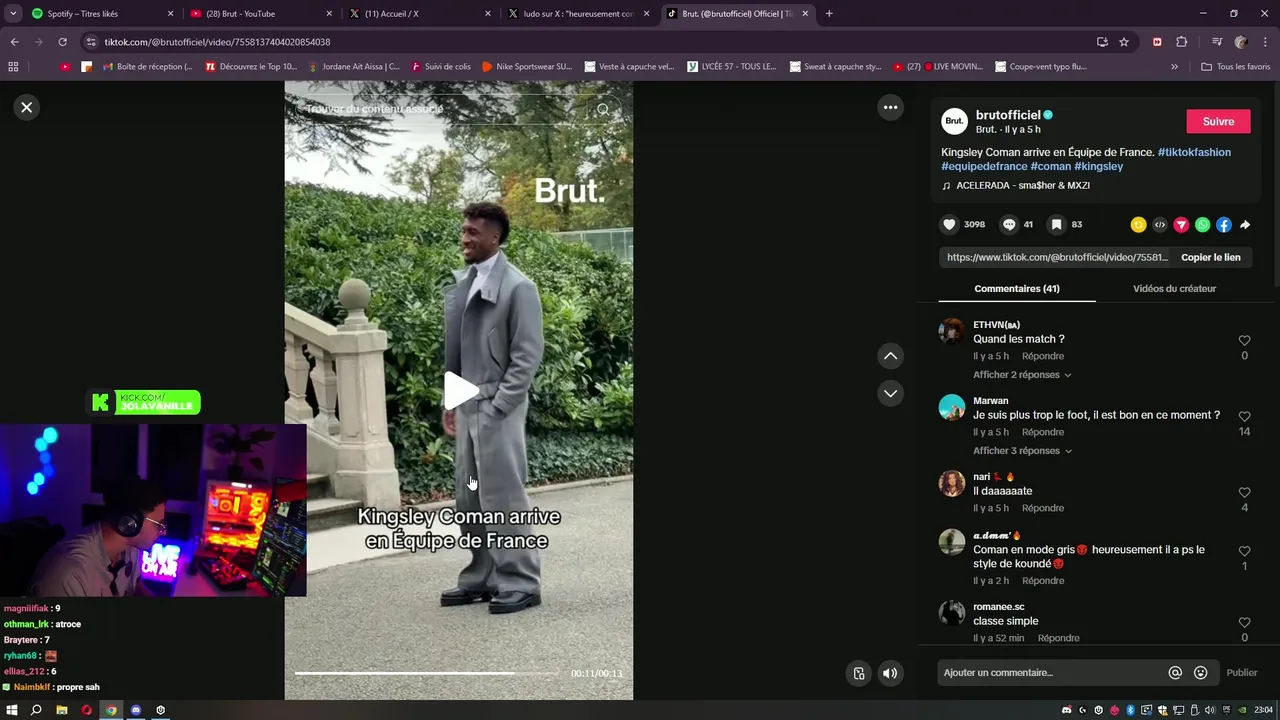Share video on Facebook
1280x720 pixels.
click(1223, 225)
